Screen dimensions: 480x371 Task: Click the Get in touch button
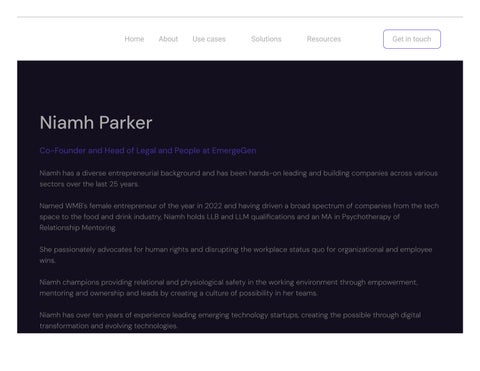412,39
